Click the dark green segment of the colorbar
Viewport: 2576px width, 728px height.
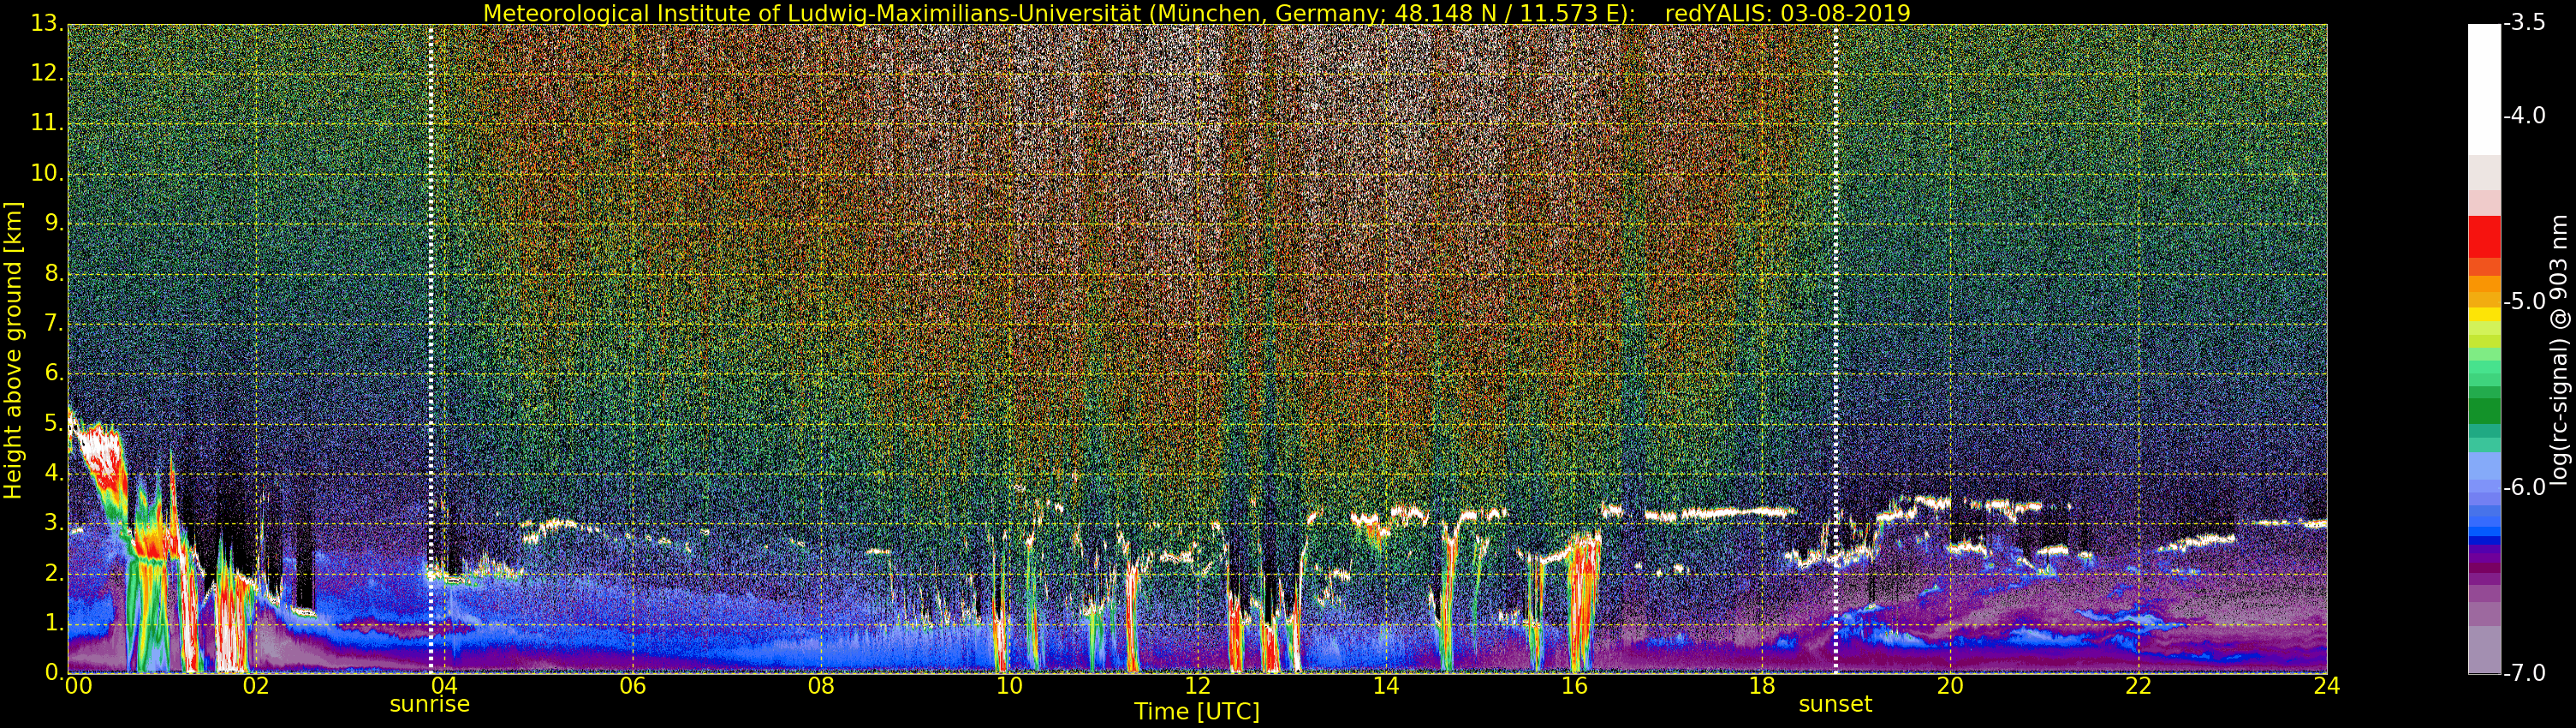tap(2484, 411)
